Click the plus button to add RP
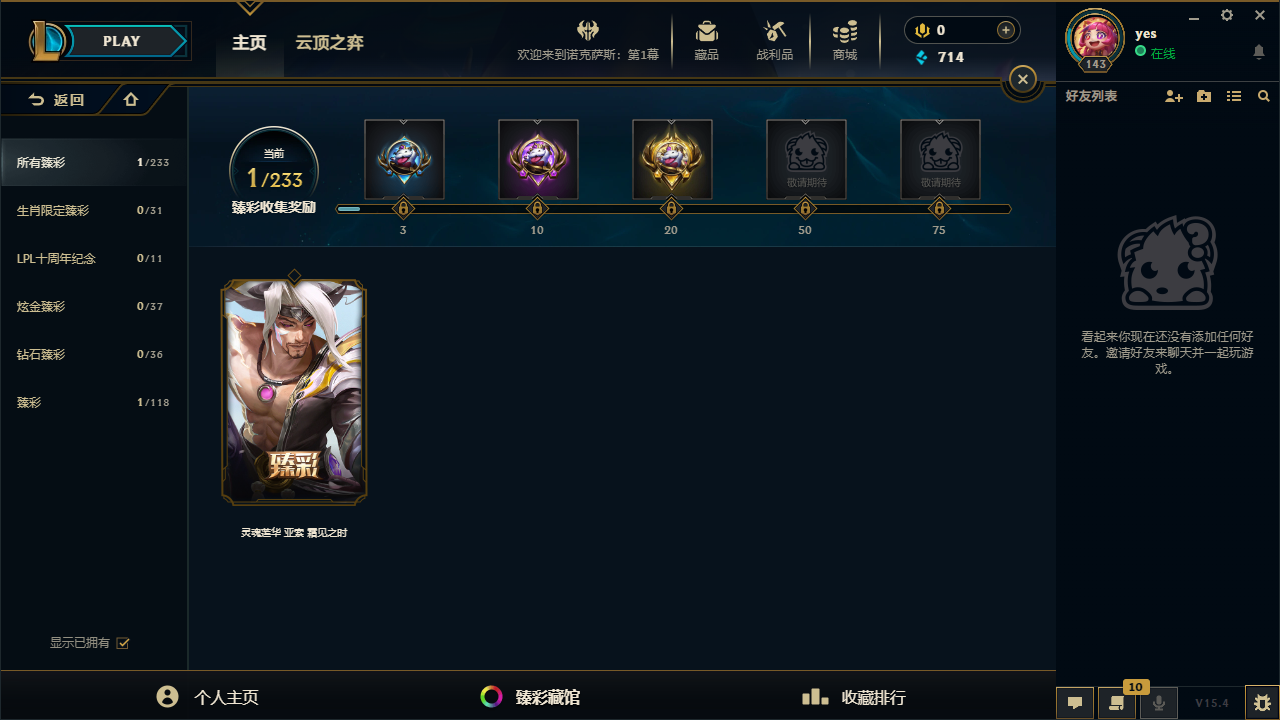This screenshot has width=1280, height=720. pos(1006,30)
